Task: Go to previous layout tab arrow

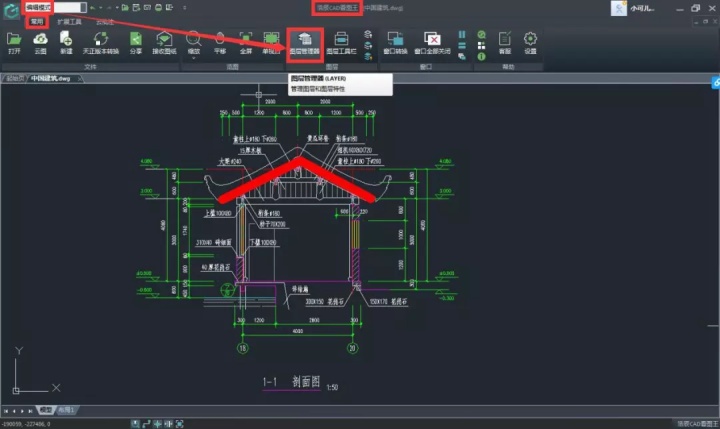Action: 14,411
